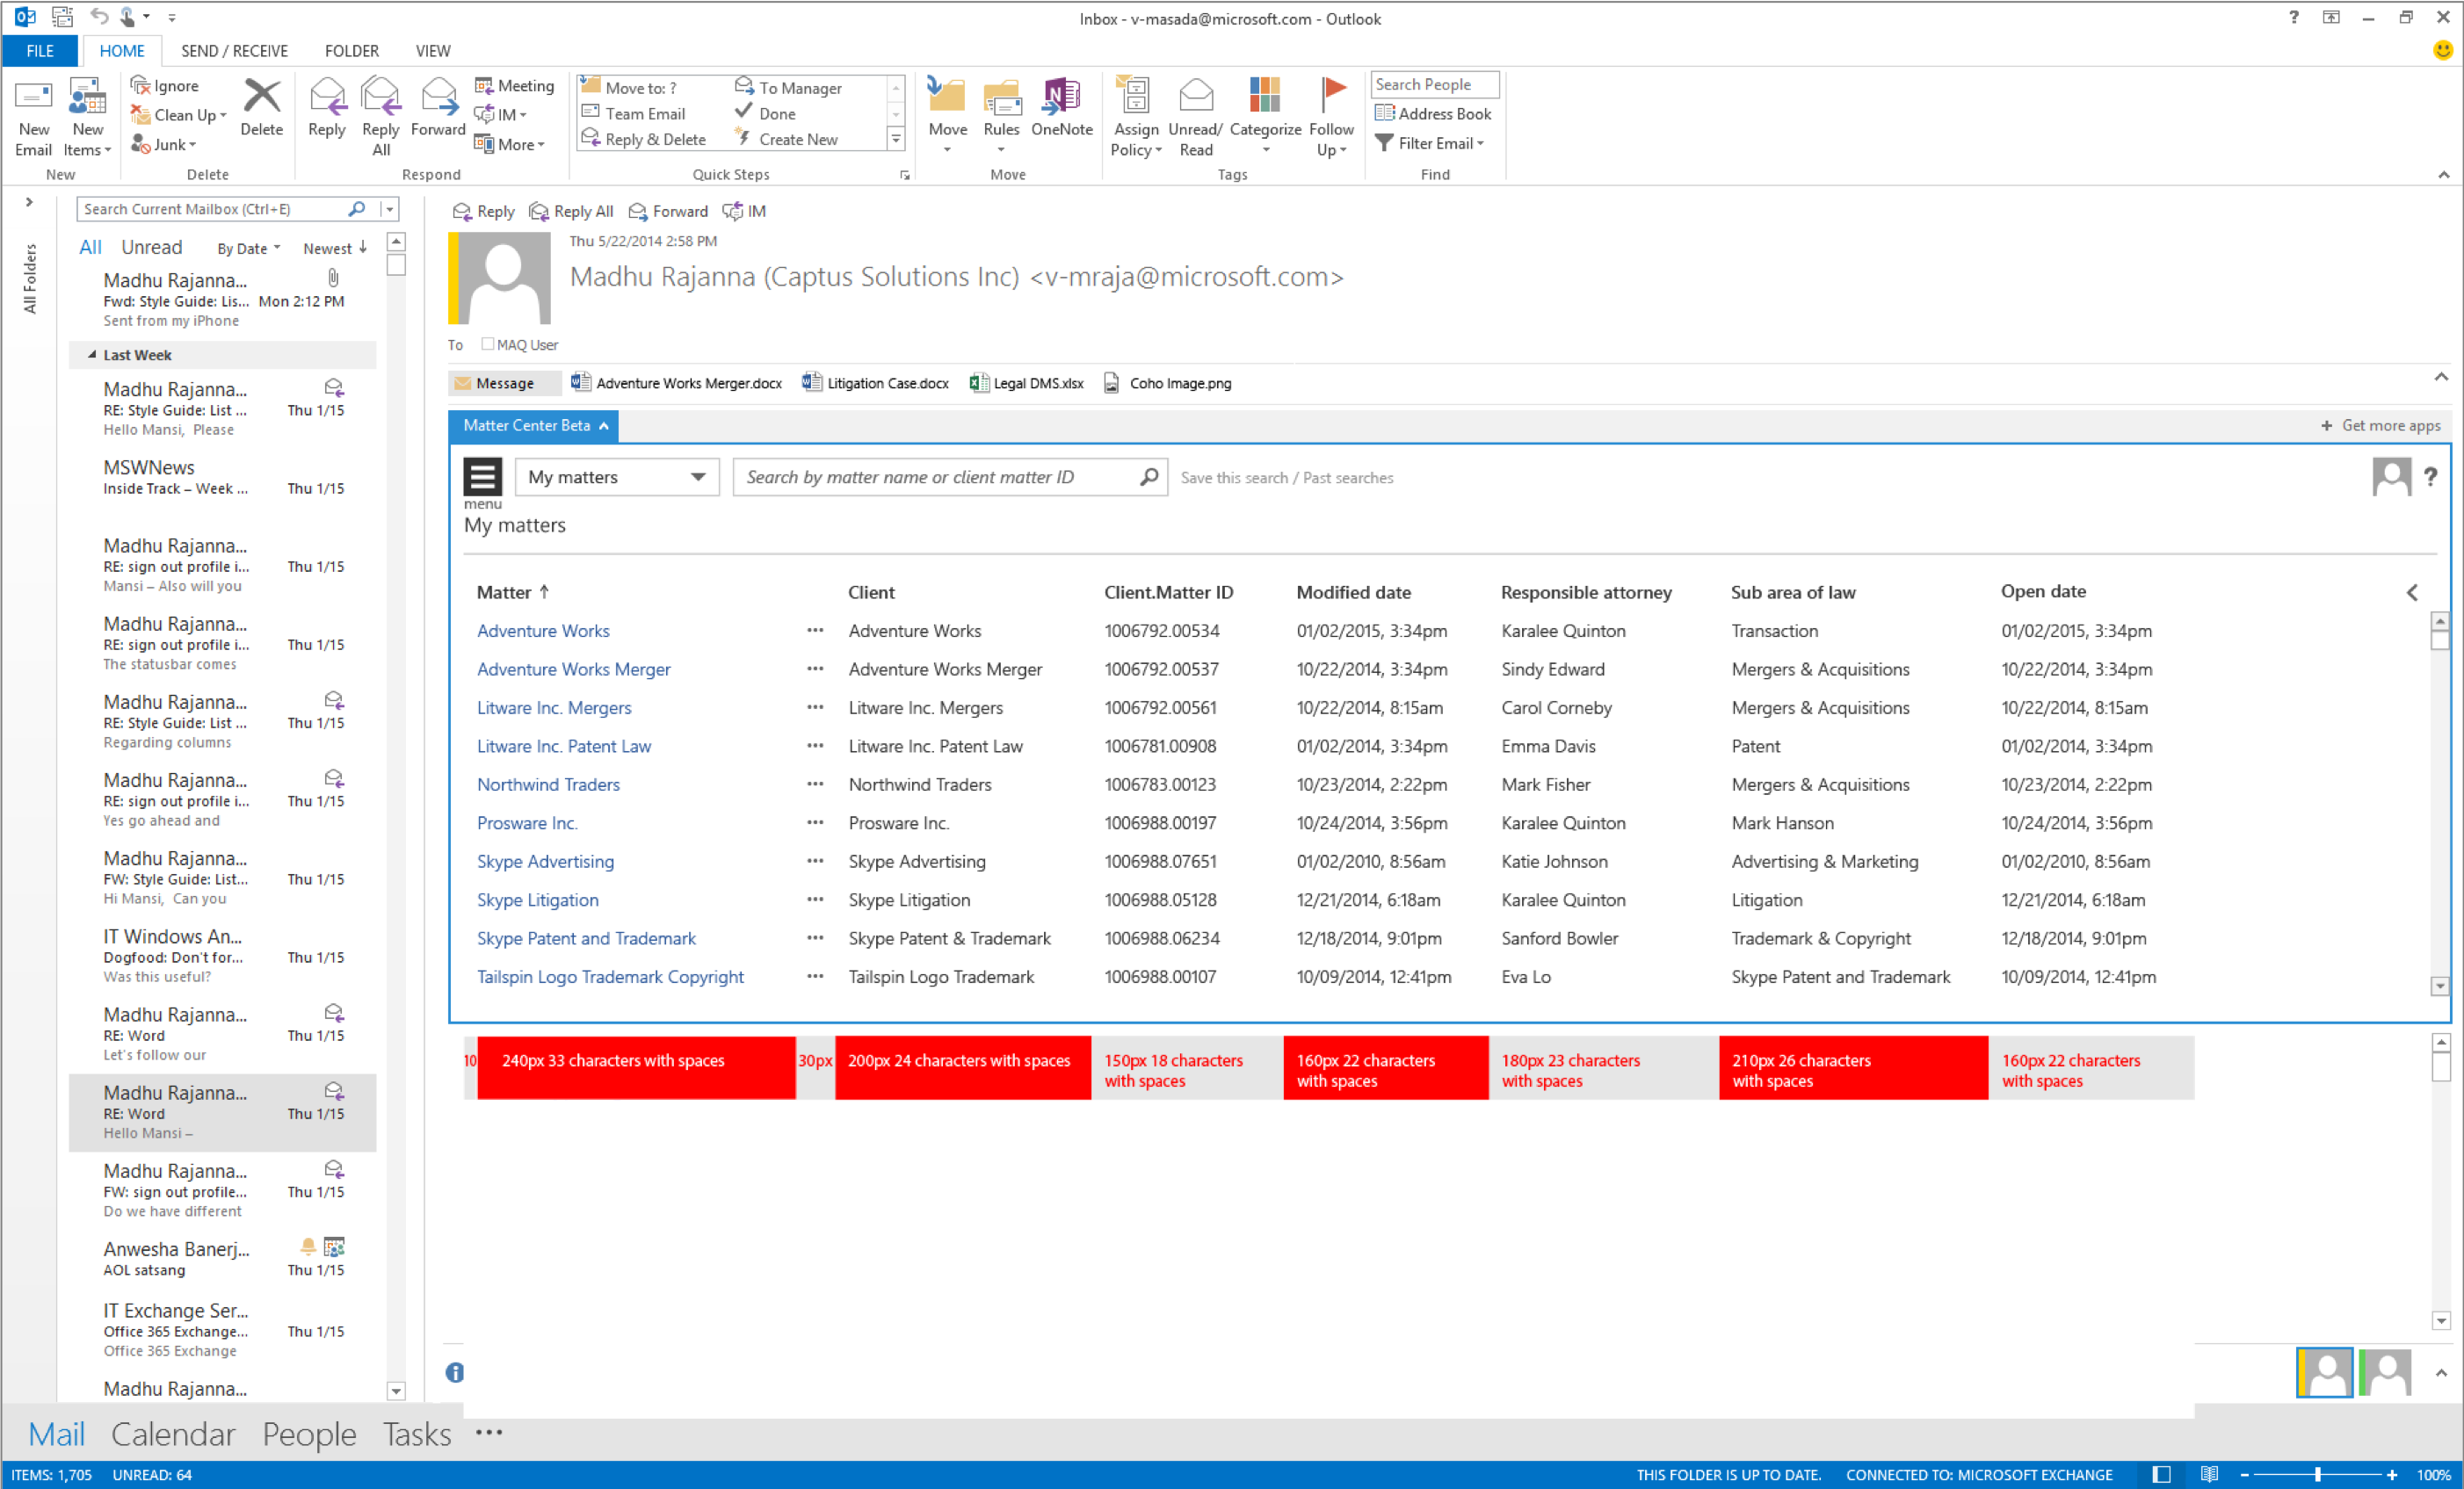Open the Categorize color menu
This screenshot has width=2464, height=1489.
(x=1265, y=117)
